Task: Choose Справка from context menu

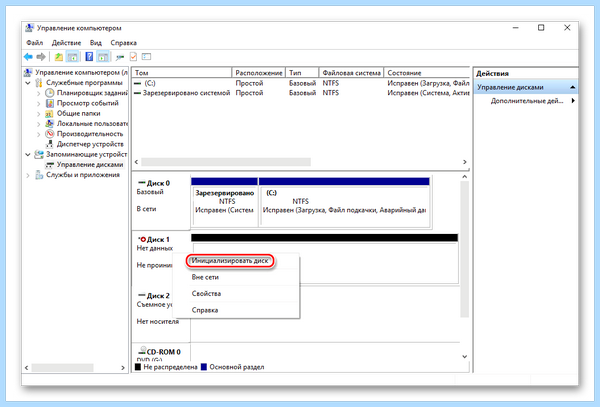Action: pos(205,310)
